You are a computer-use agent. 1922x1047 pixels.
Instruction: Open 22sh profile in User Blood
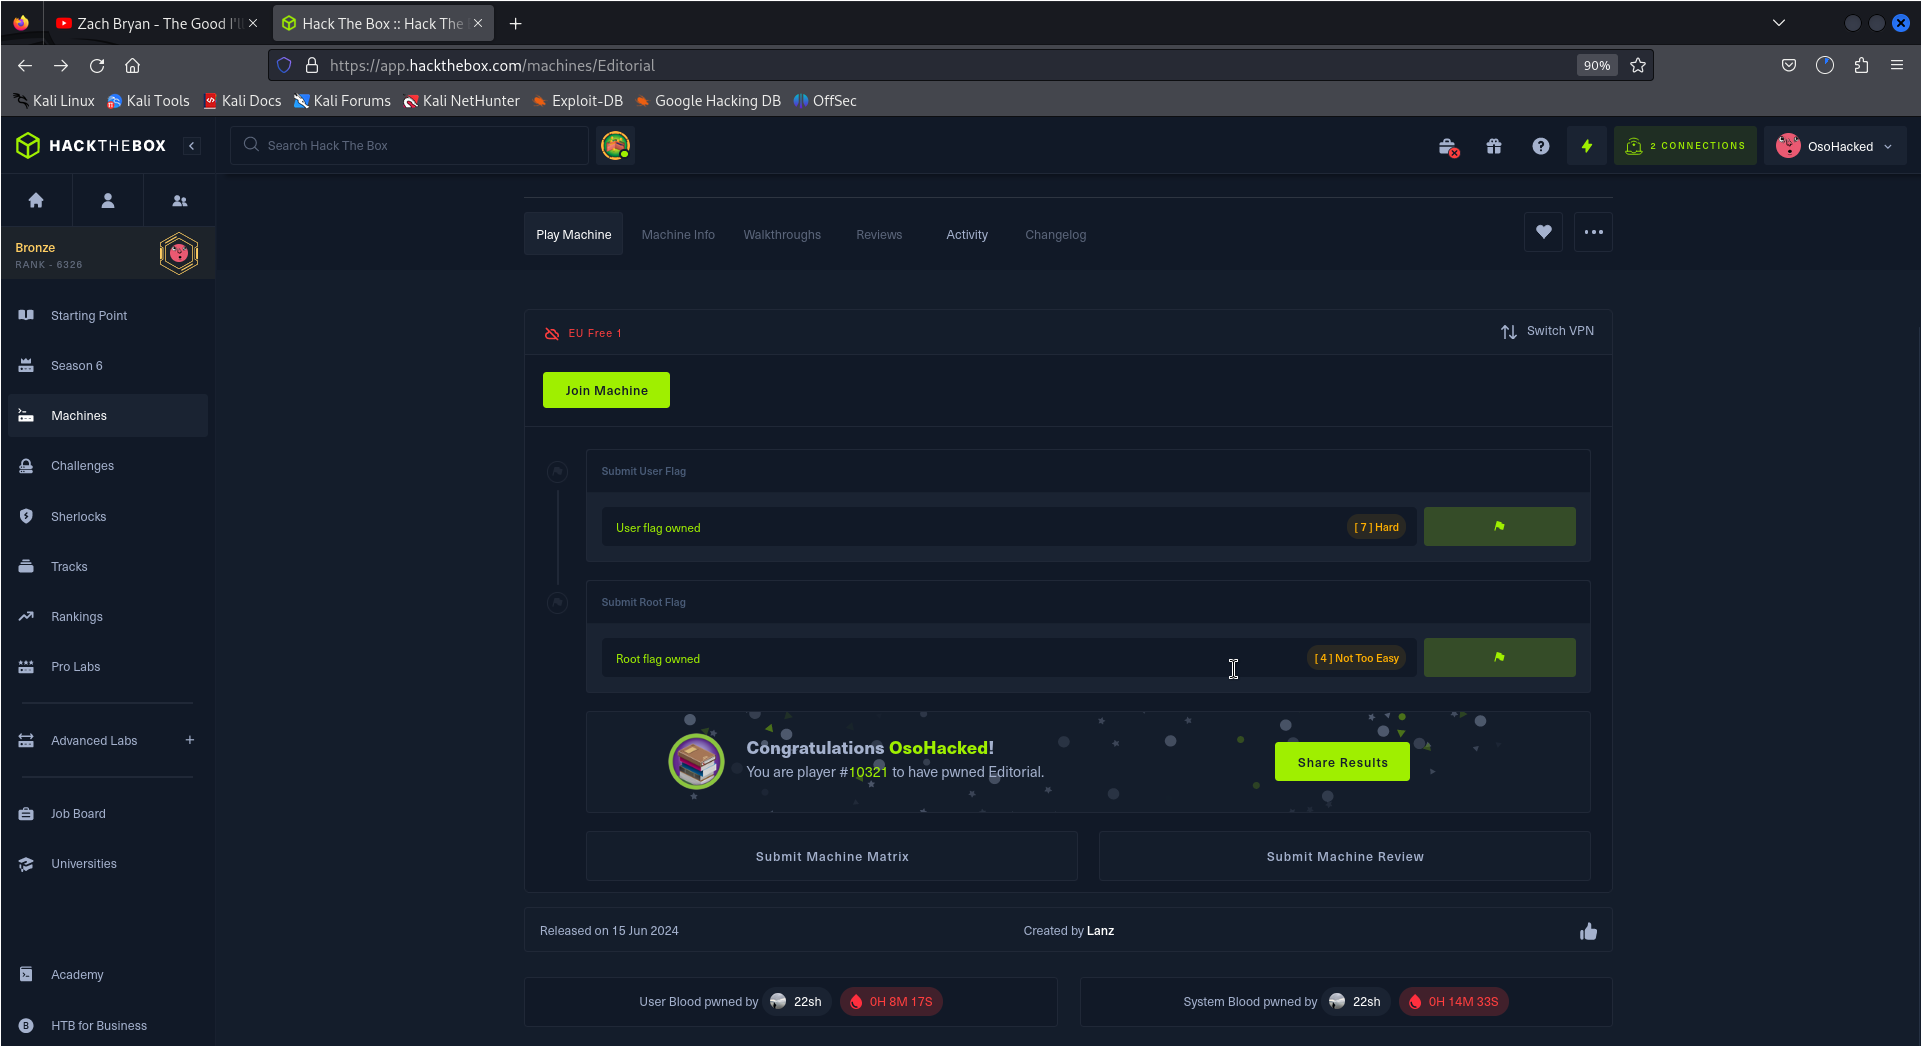pyautogui.click(x=796, y=1002)
